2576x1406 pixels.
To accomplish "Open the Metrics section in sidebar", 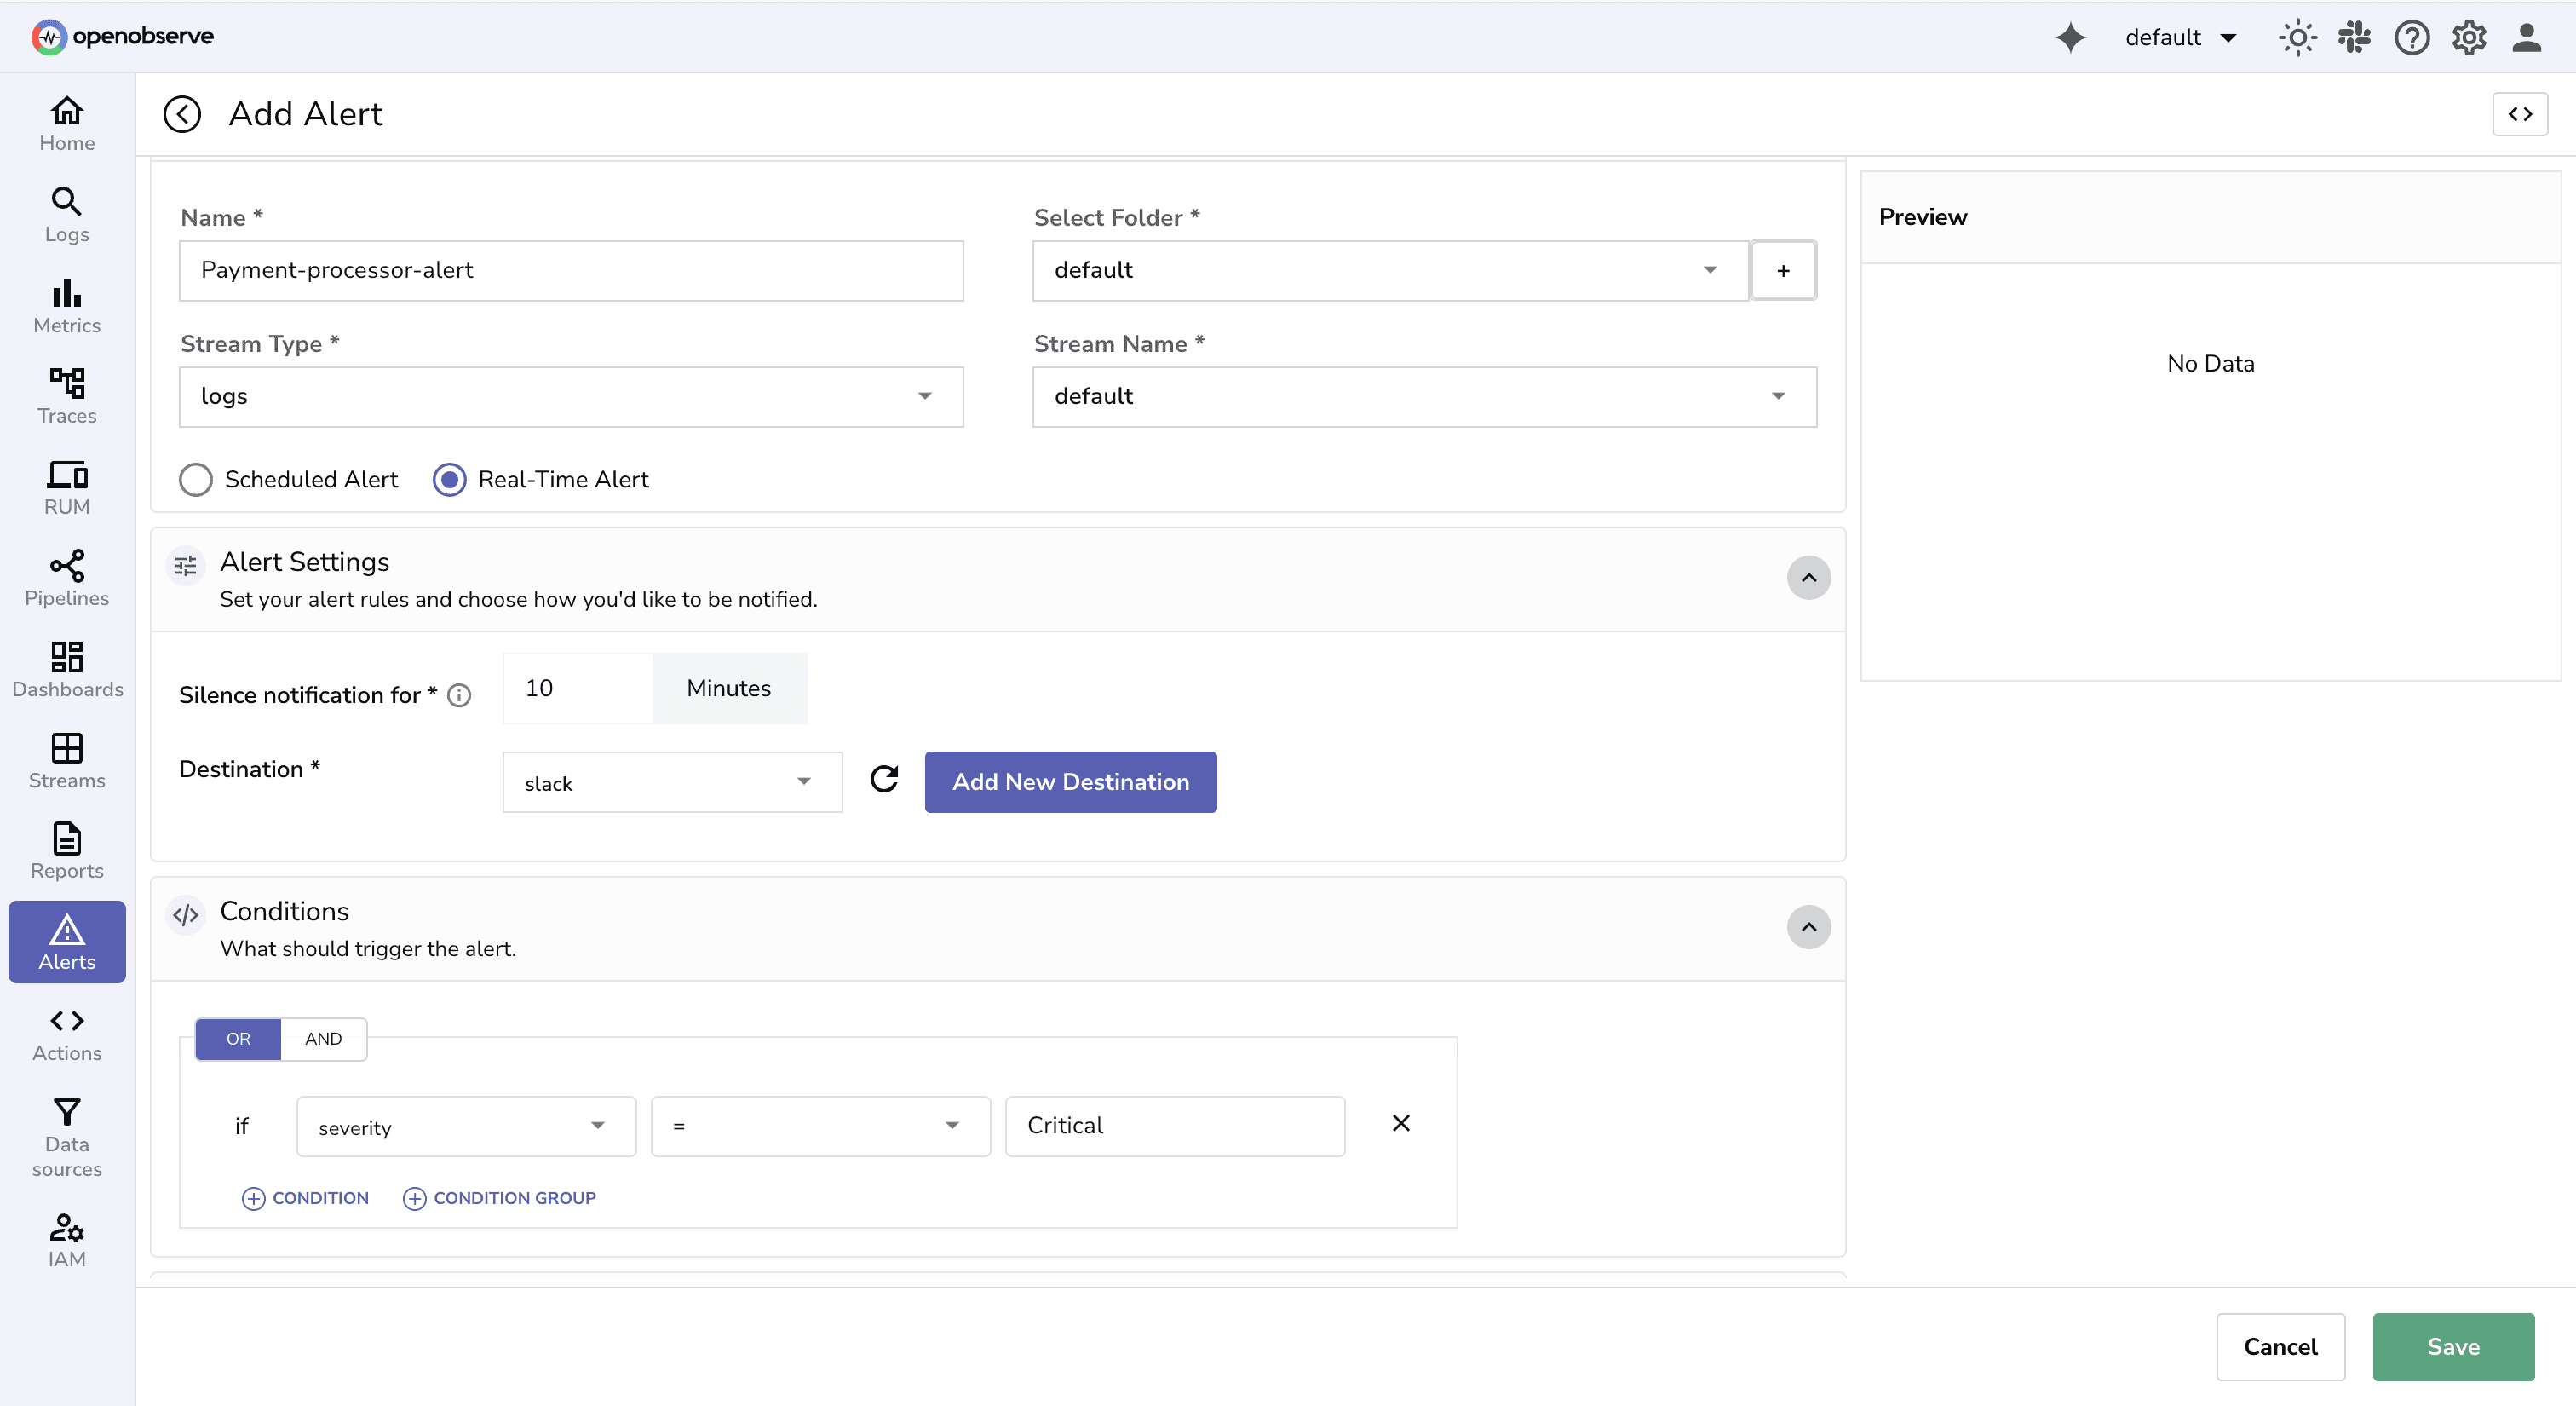I will [x=66, y=306].
